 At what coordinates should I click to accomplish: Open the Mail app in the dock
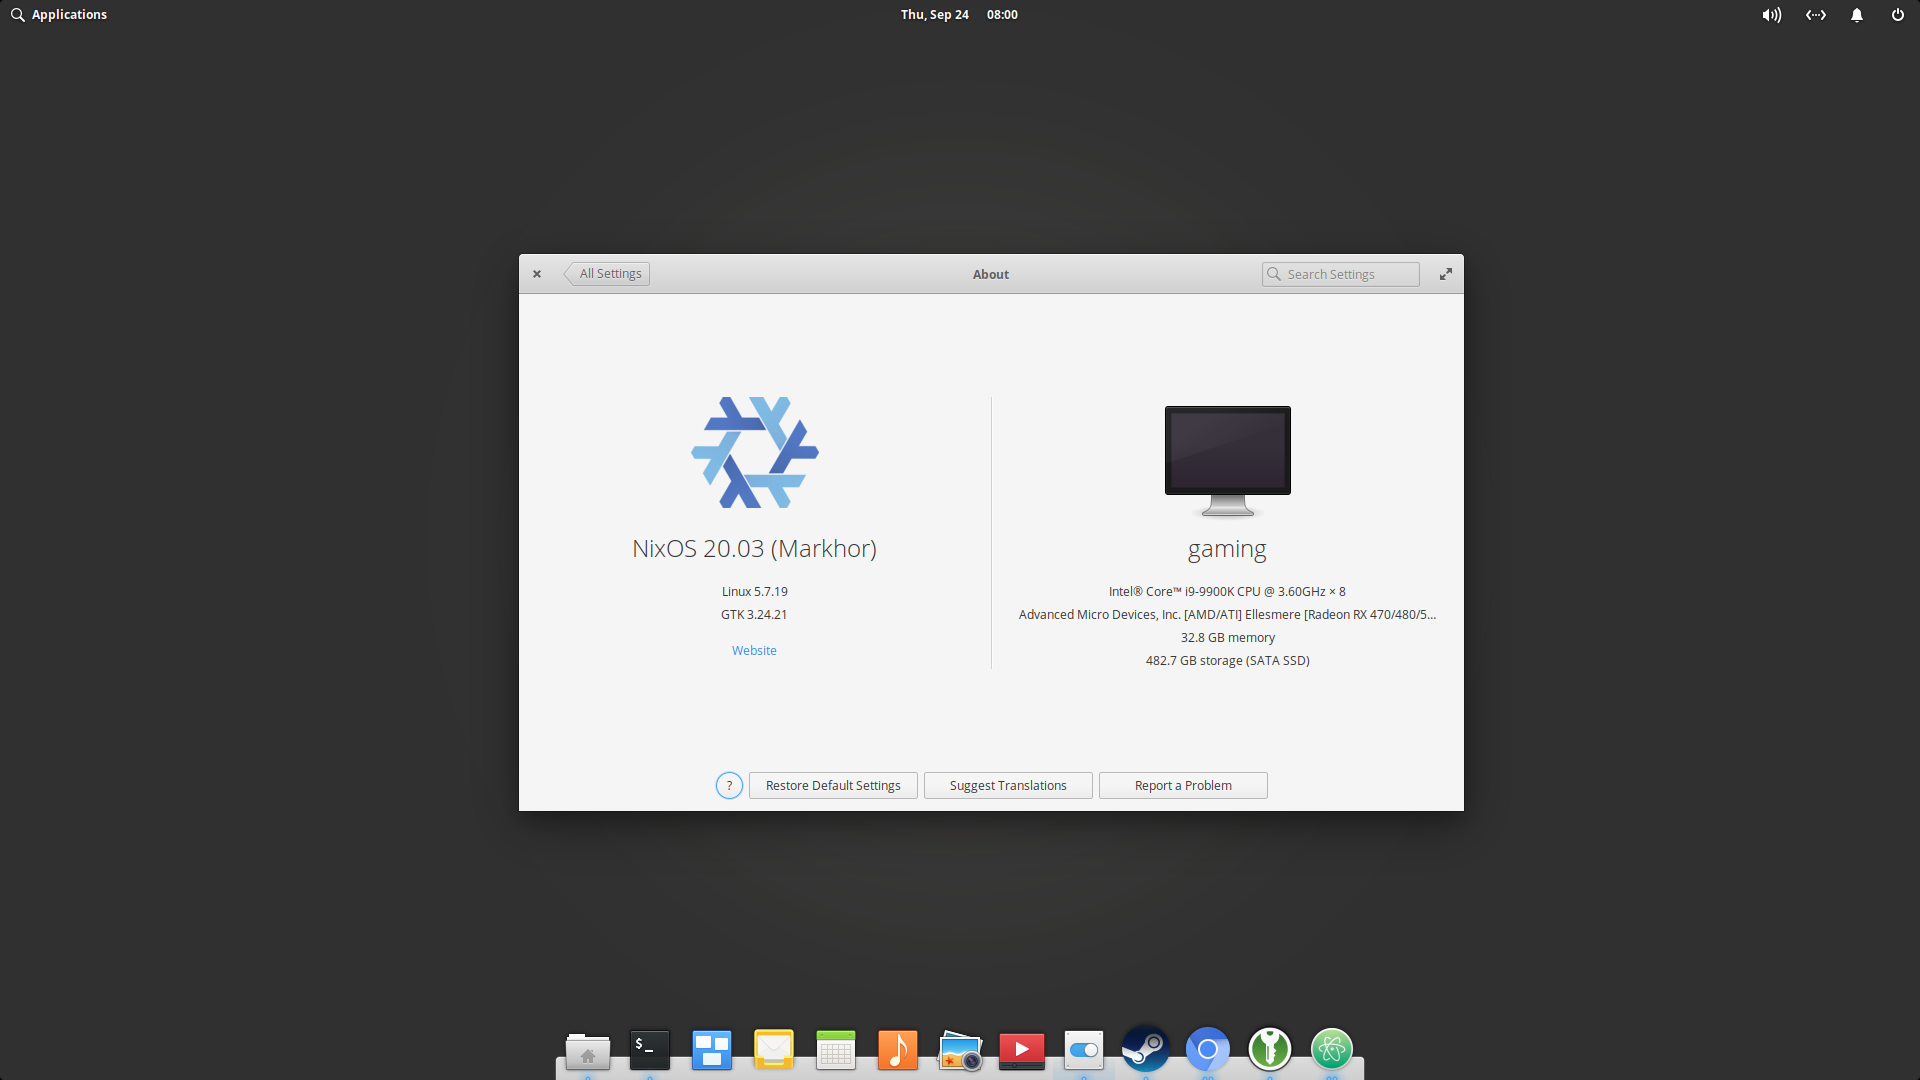point(774,1050)
